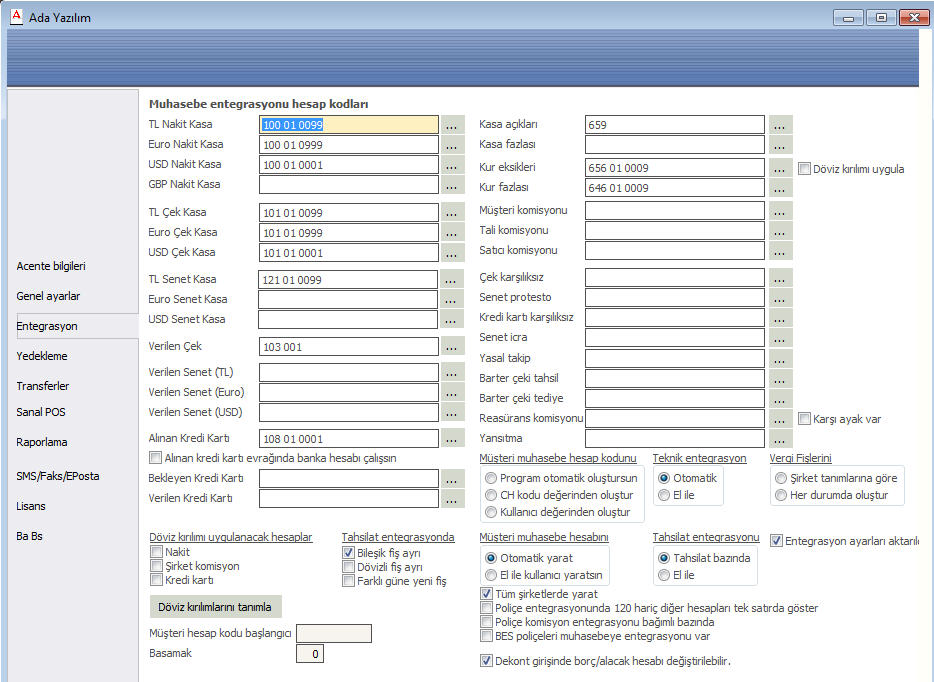Viewport: 934px width, 682px height.
Task: Open account picker for Kur eksikleri
Action: (780, 168)
